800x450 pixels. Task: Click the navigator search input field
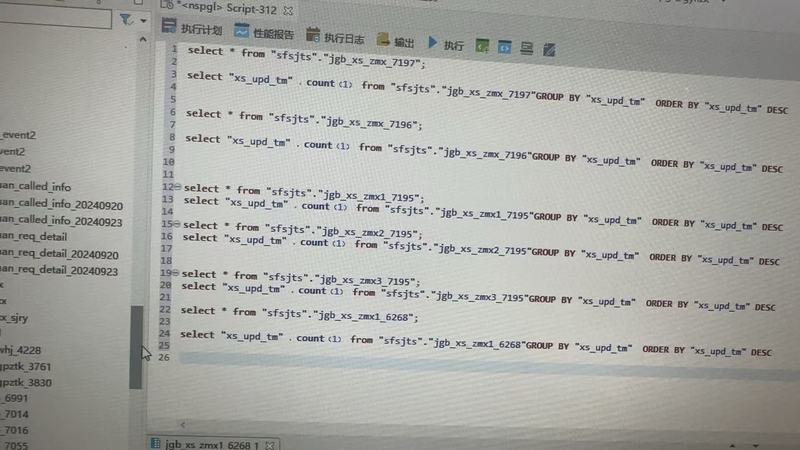(x=55, y=17)
